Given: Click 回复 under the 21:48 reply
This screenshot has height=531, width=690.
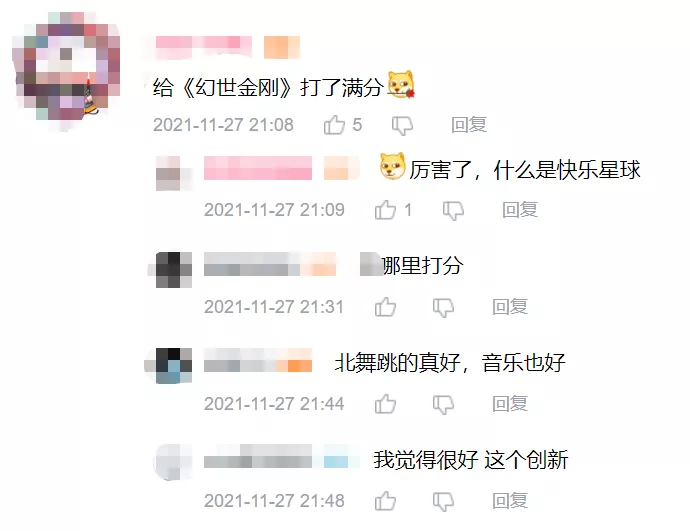Looking at the screenshot, I should pyautogui.click(x=510, y=501).
